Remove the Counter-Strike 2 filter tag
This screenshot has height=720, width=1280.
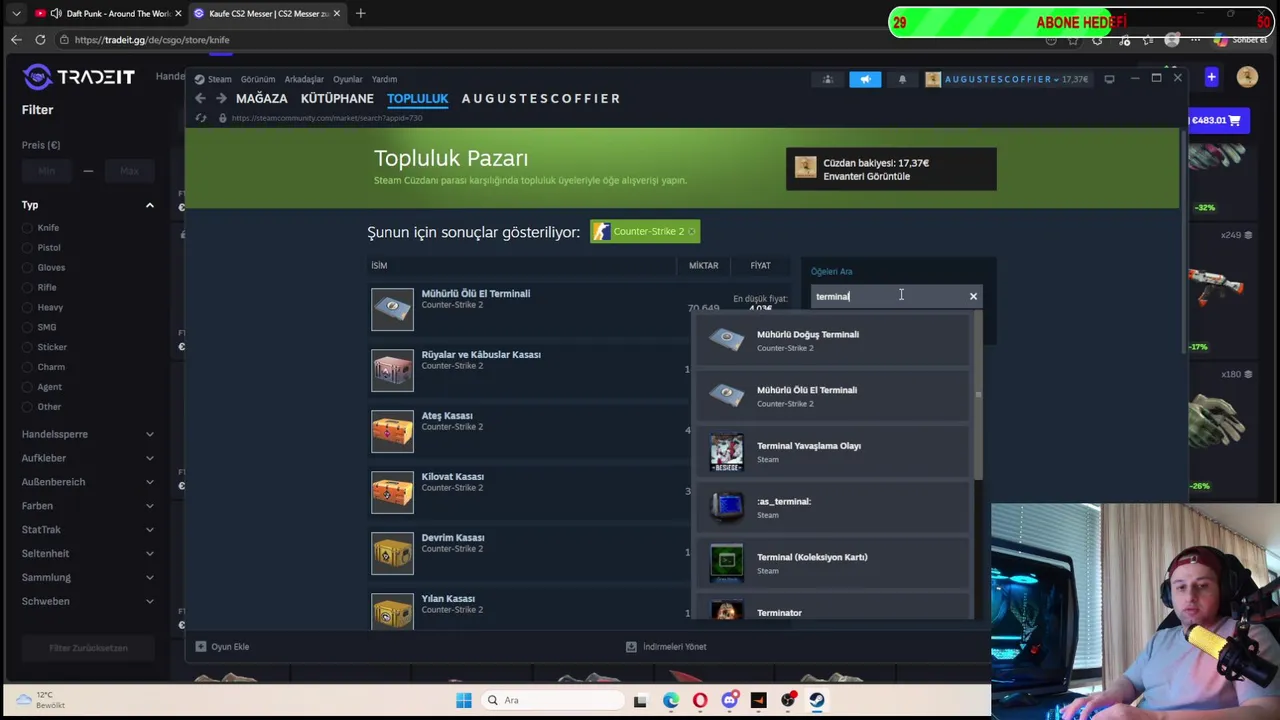(691, 231)
